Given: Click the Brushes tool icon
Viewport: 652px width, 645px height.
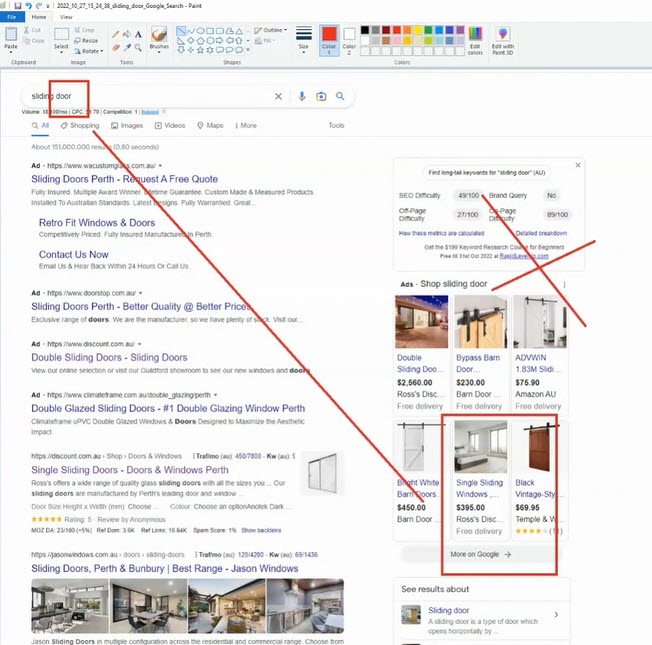Looking at the screenshot, I should (159, 34).
